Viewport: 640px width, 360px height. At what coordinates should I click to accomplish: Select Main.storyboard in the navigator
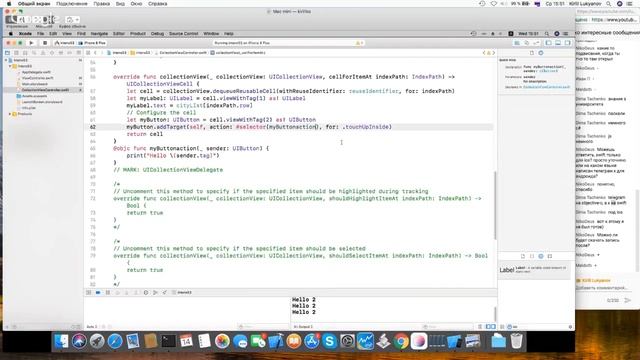point(34,84)
